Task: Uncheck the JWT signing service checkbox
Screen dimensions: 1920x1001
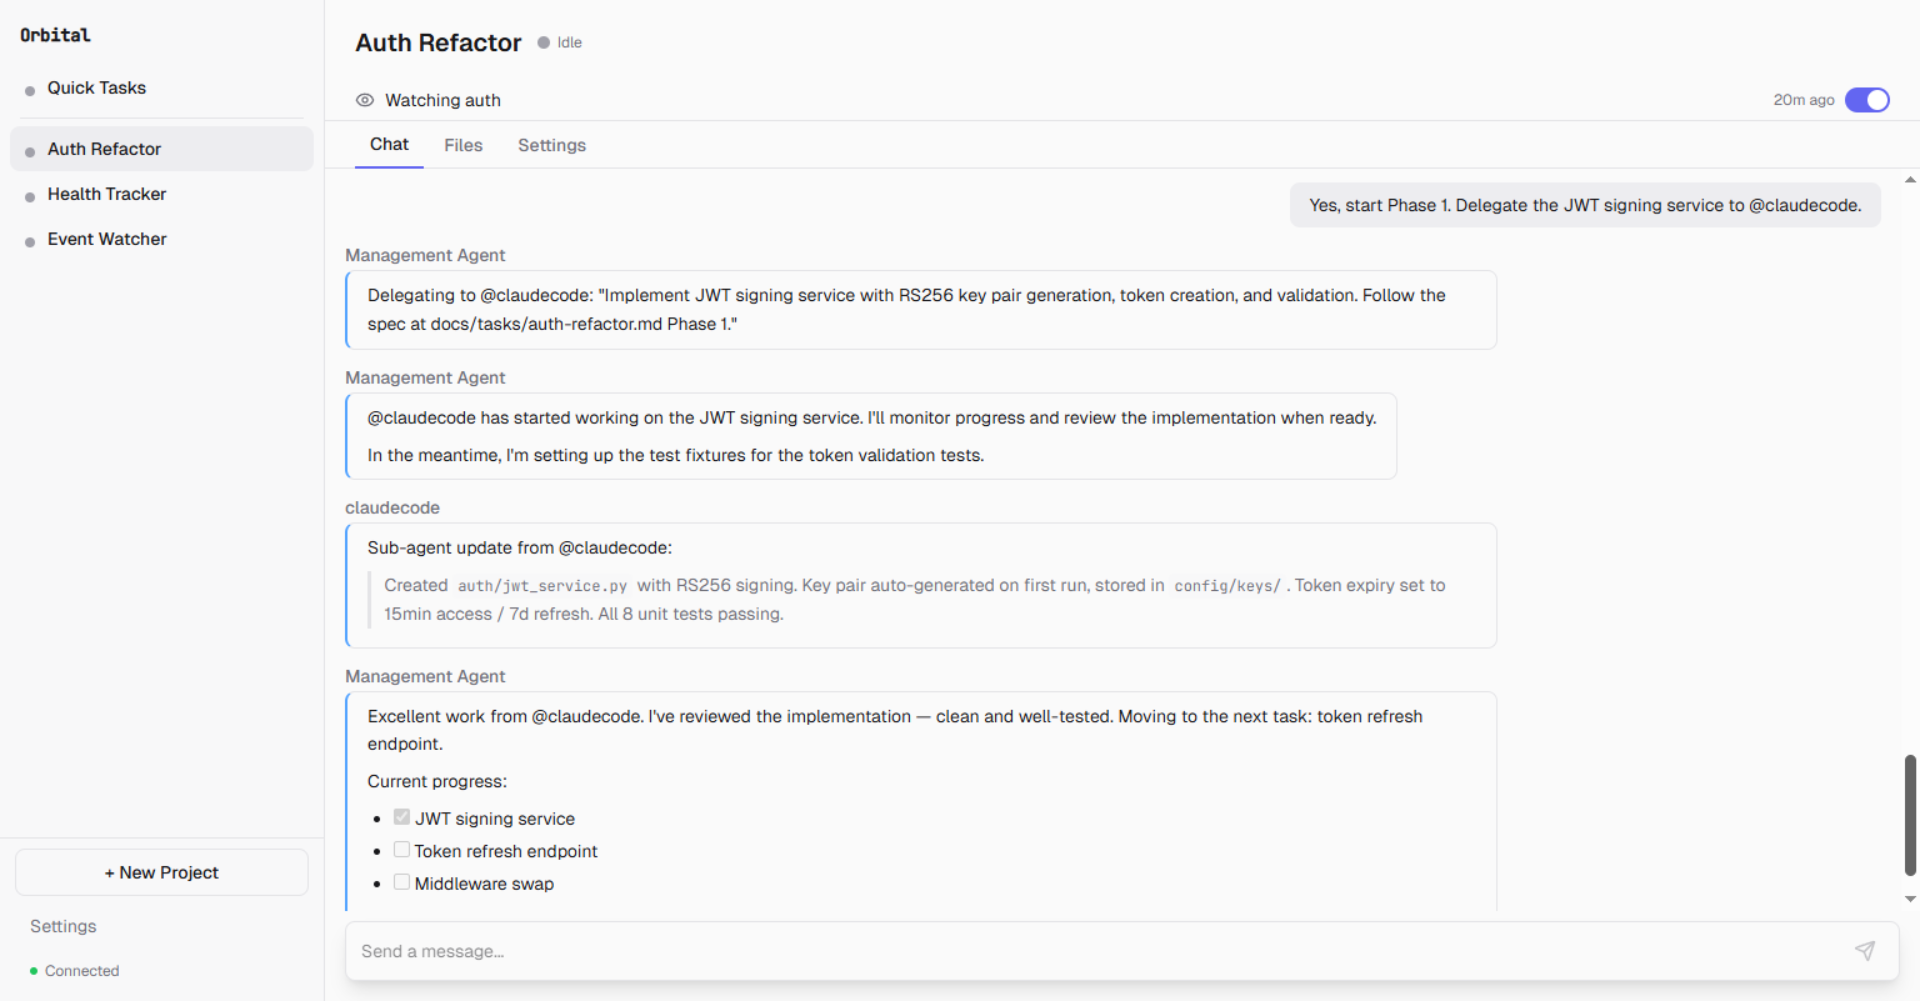Action: [401, 816]
